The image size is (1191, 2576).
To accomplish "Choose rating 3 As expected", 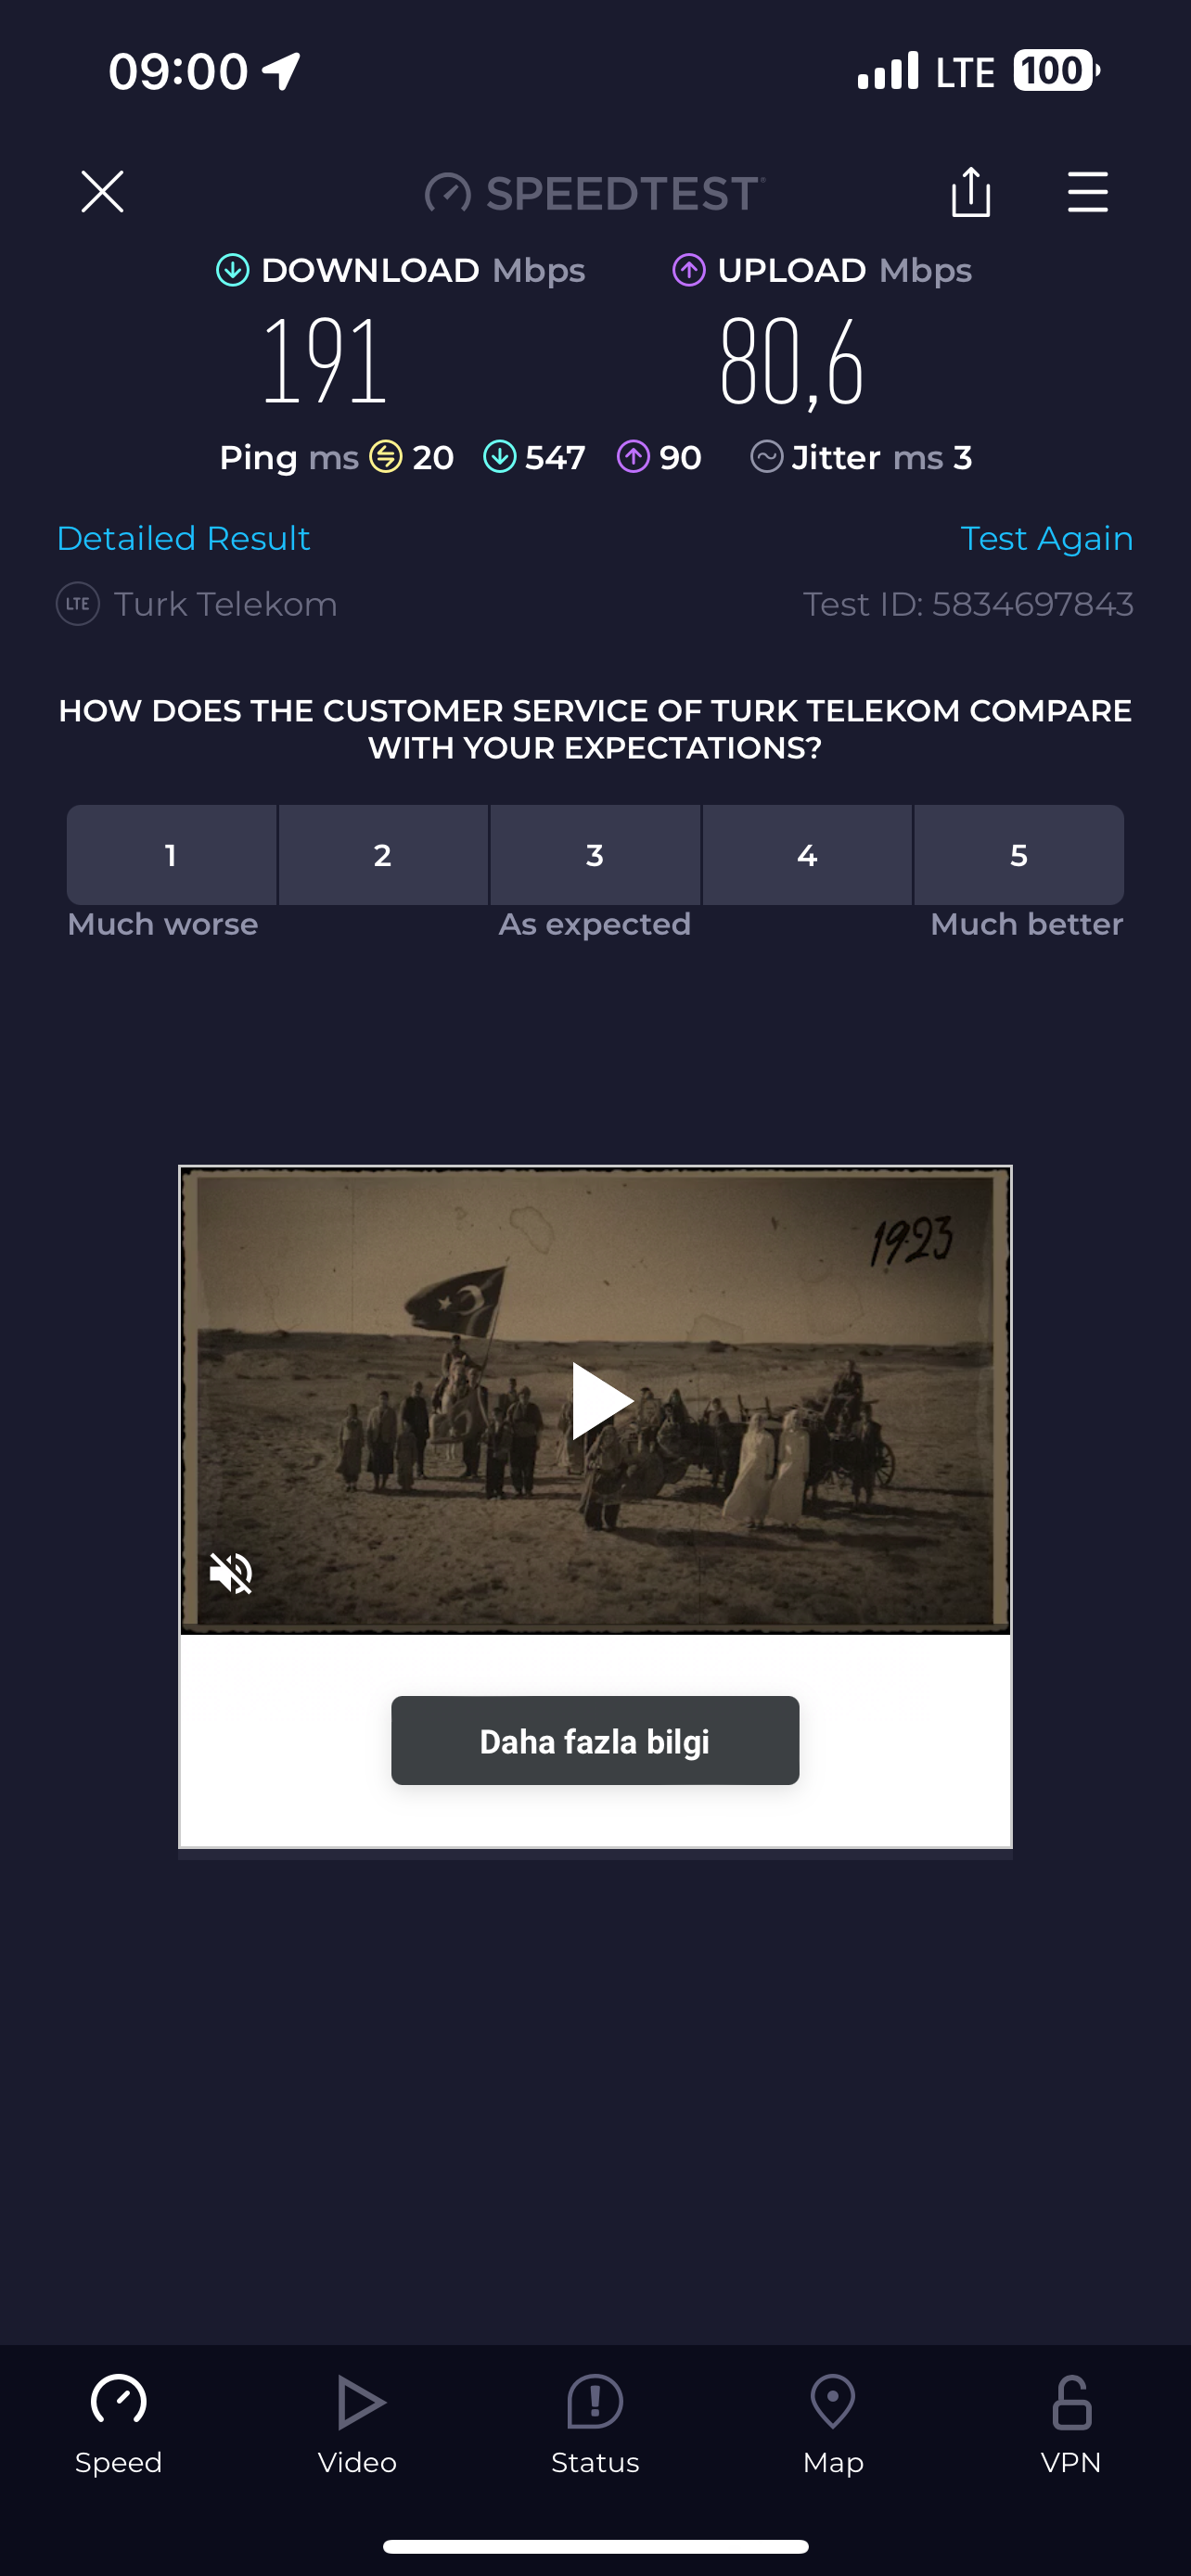I will (x=595, y=855).
